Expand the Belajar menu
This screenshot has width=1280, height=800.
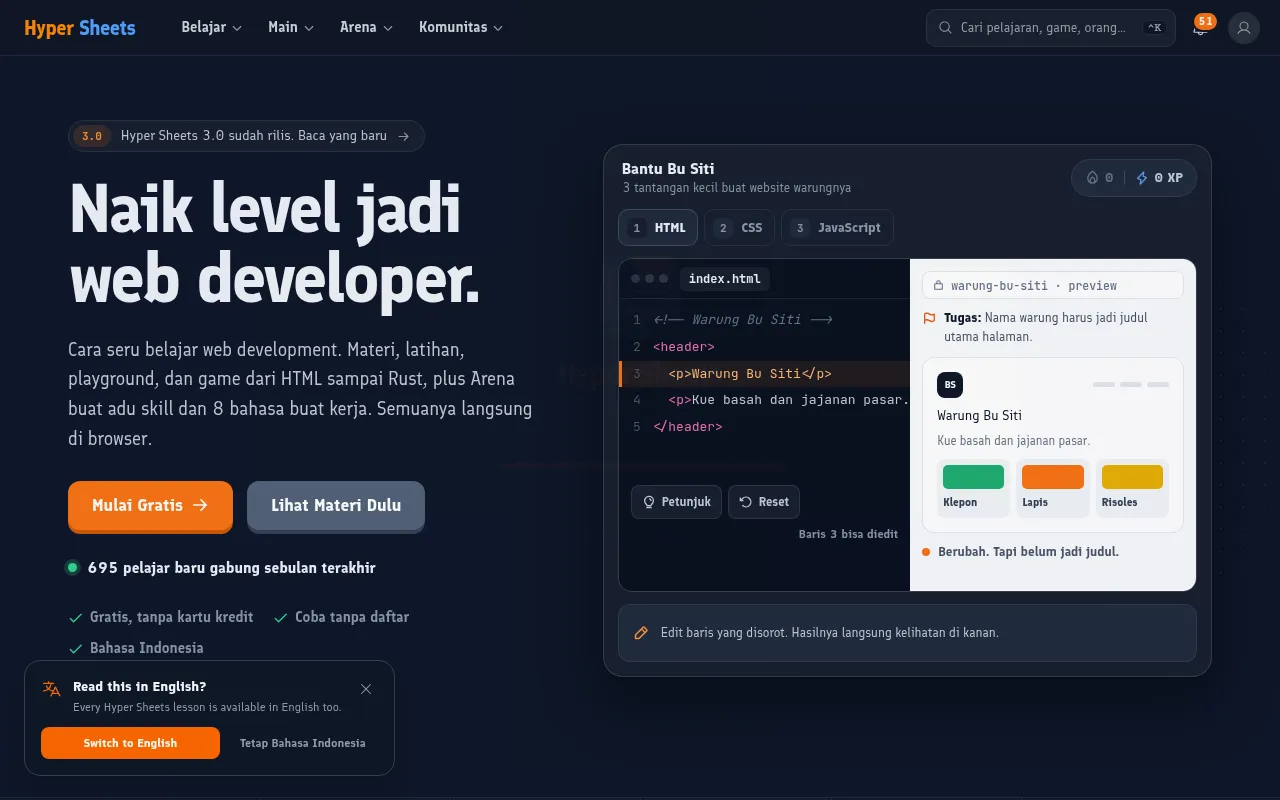coord(211,28)
